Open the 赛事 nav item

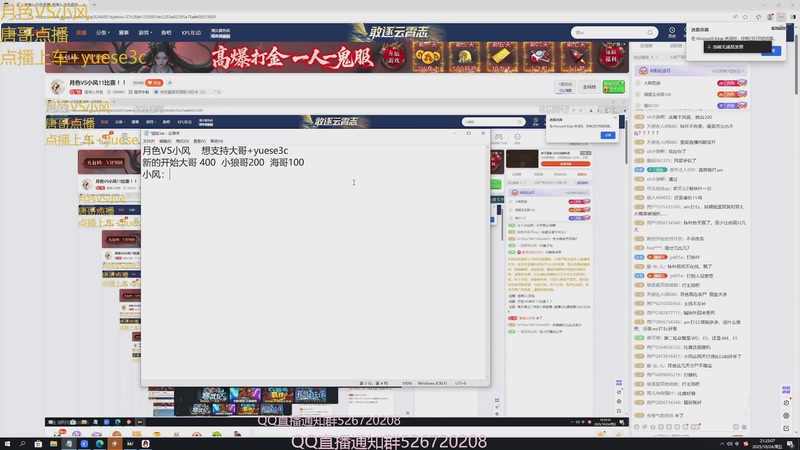coord(123,33)
